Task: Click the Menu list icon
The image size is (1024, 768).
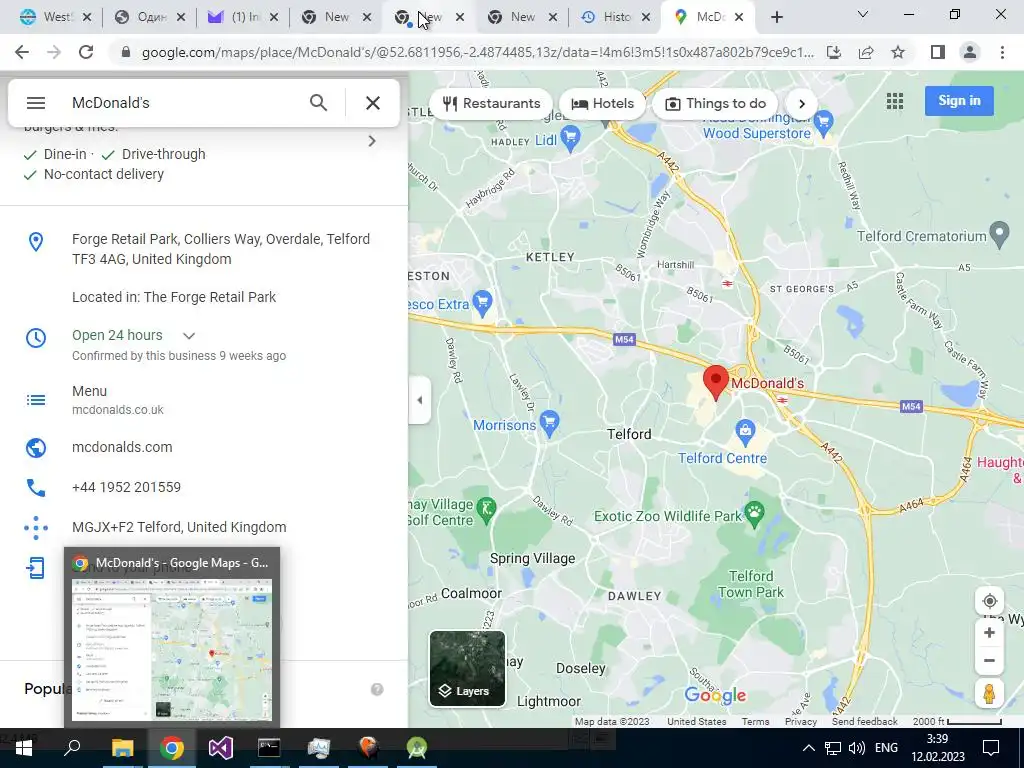Action: [x=36, y=400]
